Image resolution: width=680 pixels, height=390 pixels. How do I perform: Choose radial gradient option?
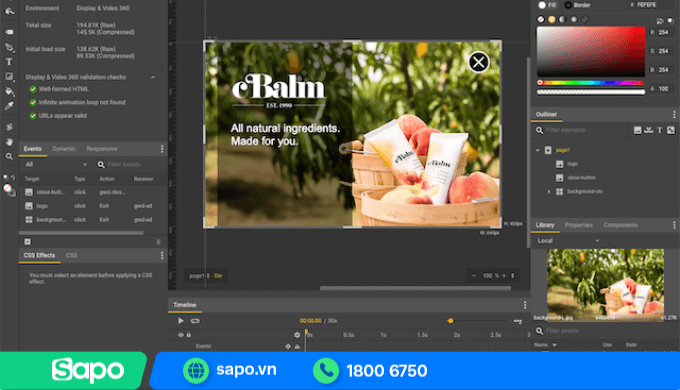(x=574, y=19)
